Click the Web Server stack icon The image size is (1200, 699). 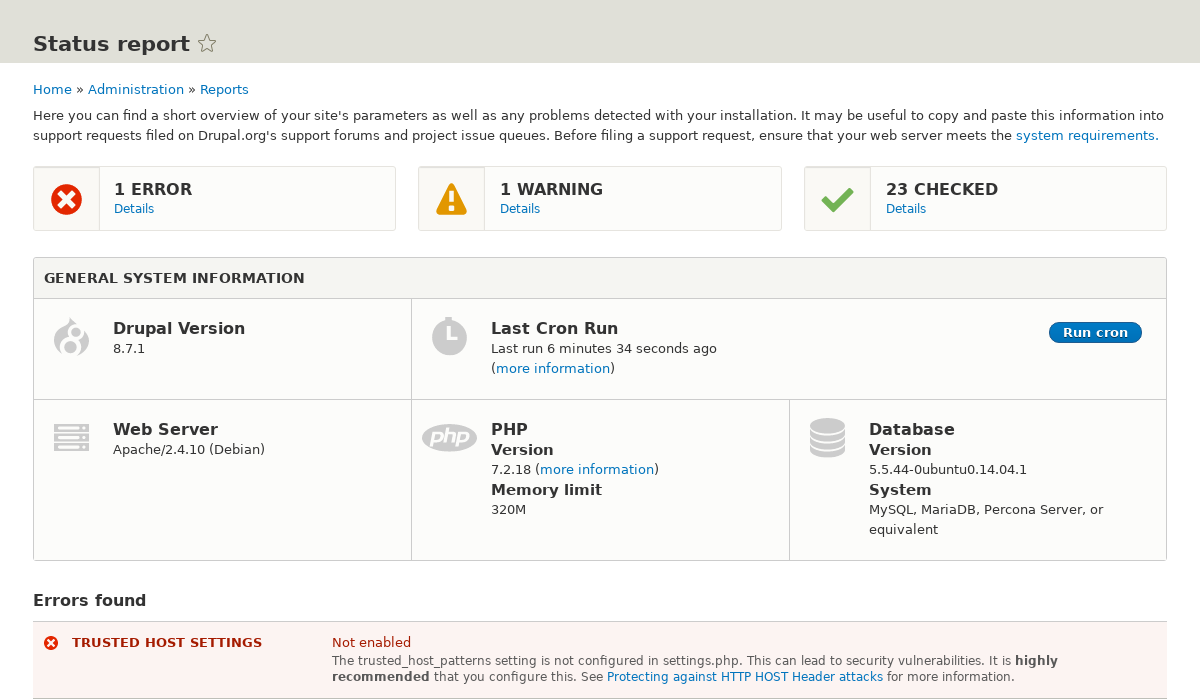(x=72, y=437)
